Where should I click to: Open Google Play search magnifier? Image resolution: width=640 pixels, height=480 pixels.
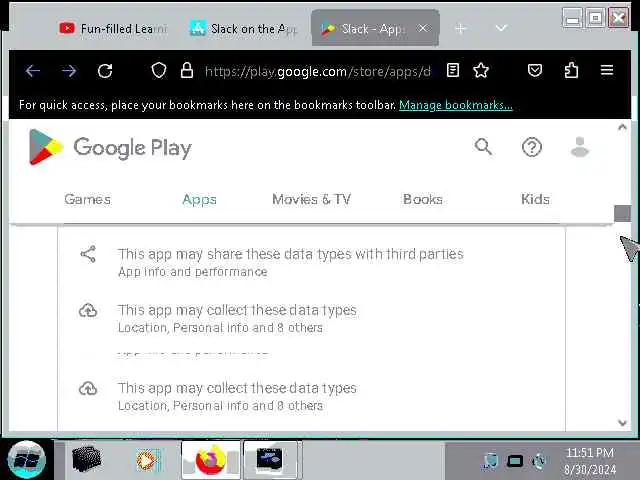coord(483,147)
